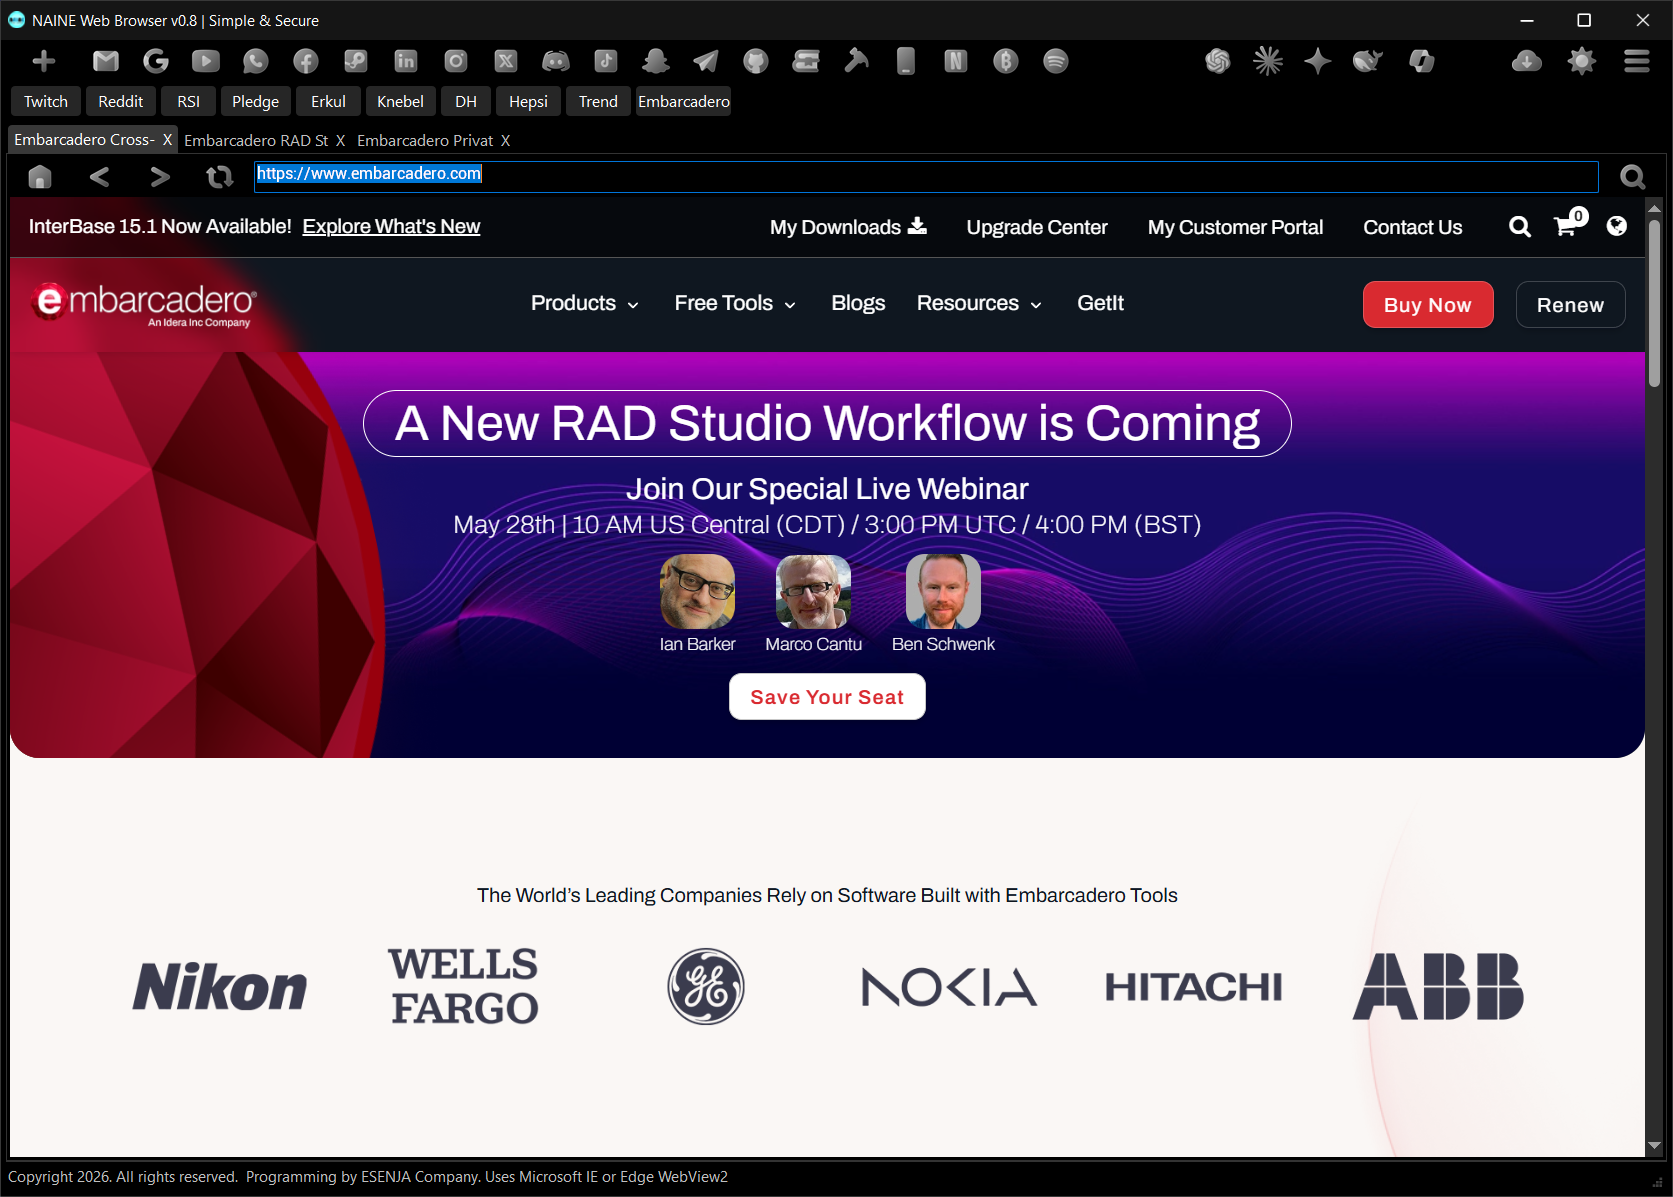
Task: Click the phone-shaped shortcut icon
Action: click(x=906, y=61)
